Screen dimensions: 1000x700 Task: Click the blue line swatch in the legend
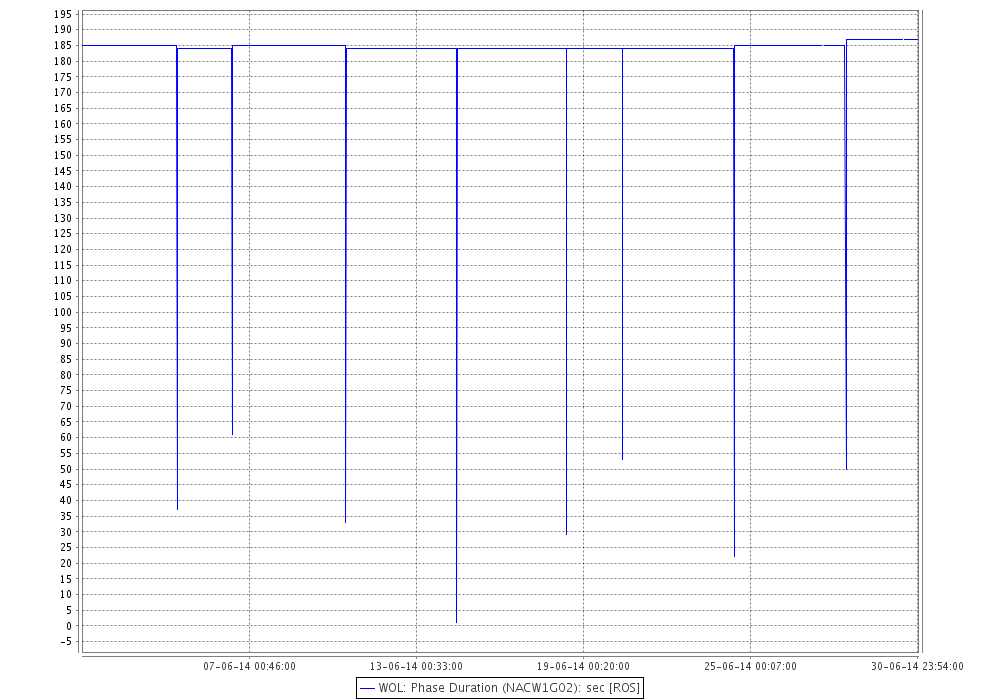point(367,689)
